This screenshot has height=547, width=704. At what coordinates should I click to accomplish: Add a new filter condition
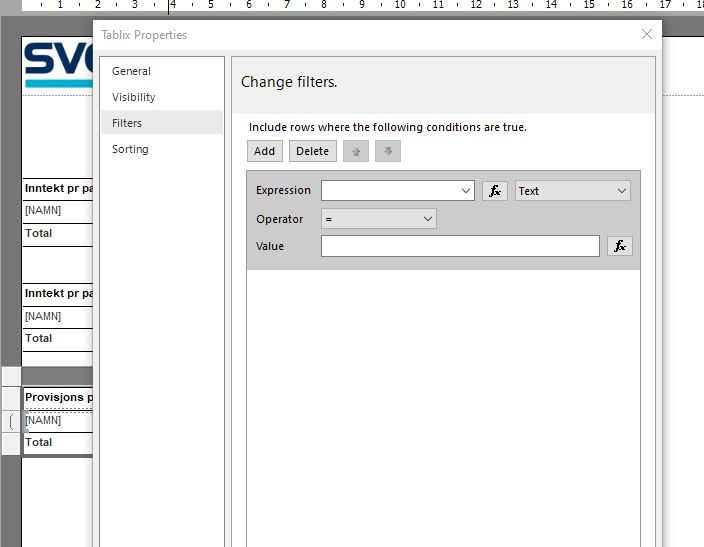264,151
